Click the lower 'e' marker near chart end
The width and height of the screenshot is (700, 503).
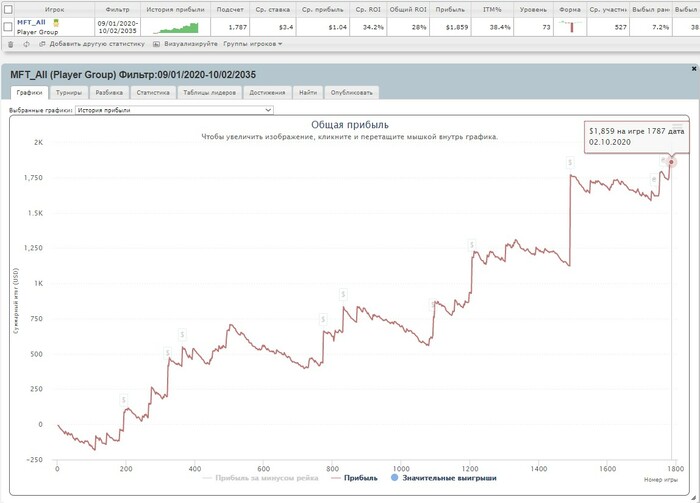tap(654, 180)
